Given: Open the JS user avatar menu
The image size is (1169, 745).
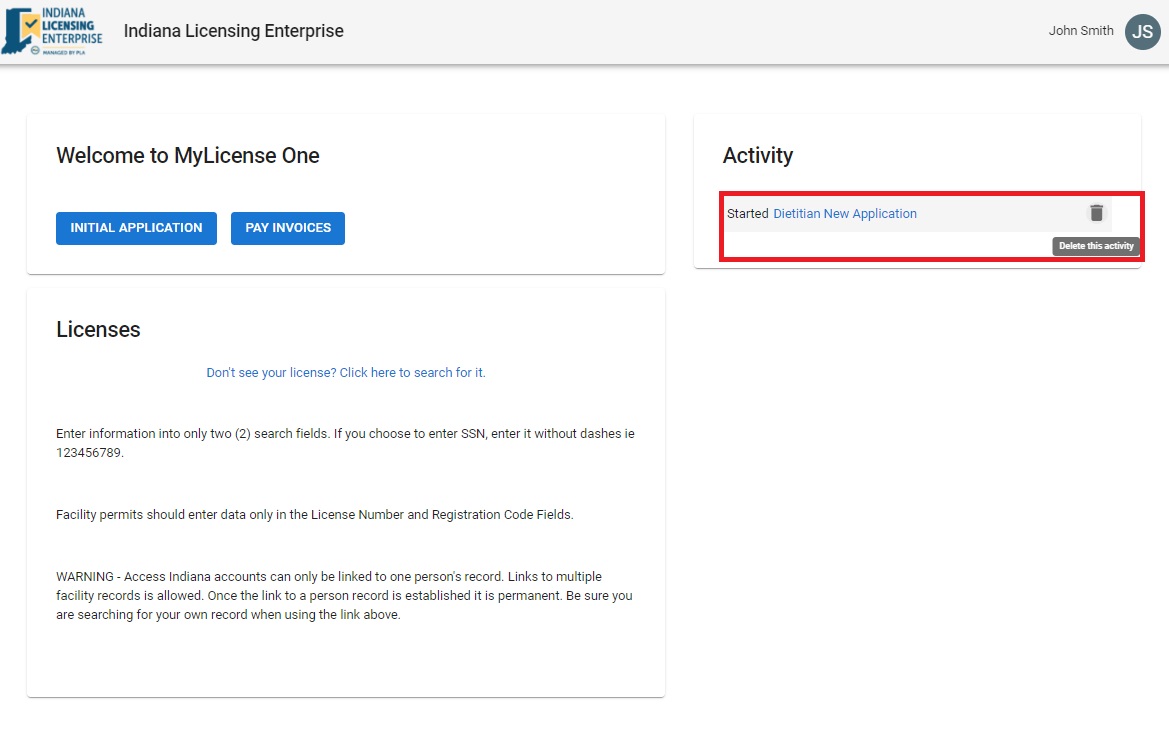Looking at the screenshot, I should (x=1142, y=31).
